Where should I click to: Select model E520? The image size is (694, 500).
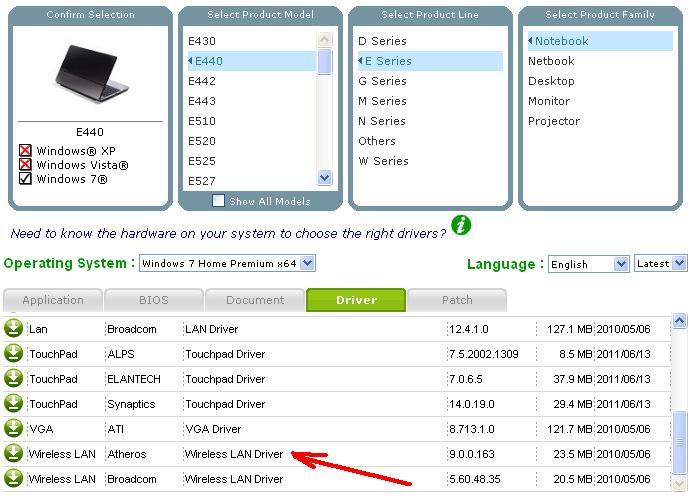click(x=202, y=141)
